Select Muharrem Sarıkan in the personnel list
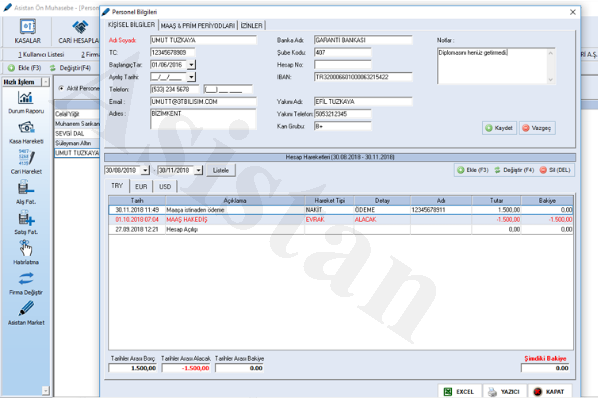The height and width of the screenshot is (398, 598). pyautogui.click(x=77, y=124)
